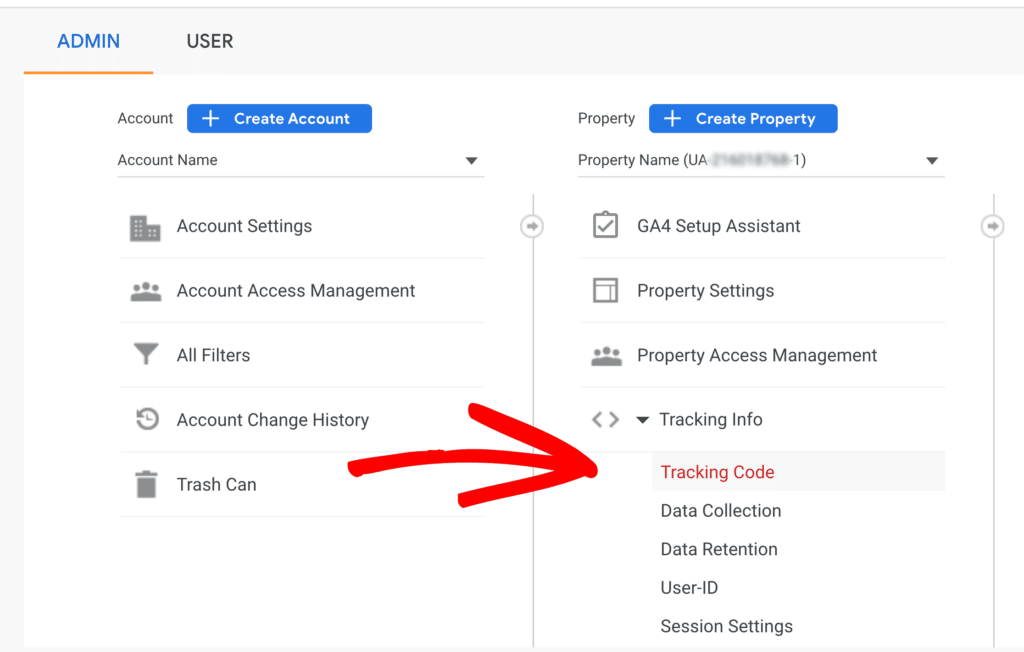The width and height of the screenshot is (1024, 652).
Task: Open GA4 Setup Assistant via the checkmark icon
Action: (x=605, y=226)
